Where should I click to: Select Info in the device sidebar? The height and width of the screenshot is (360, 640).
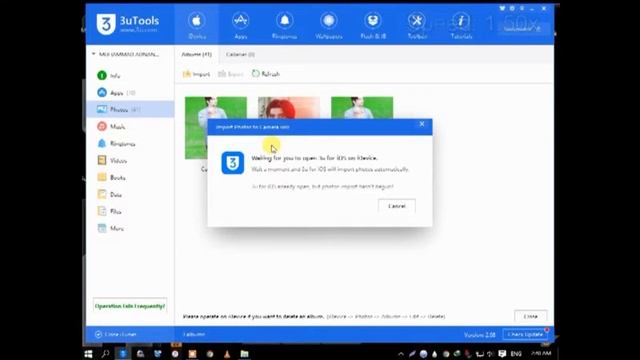(x=131, y=76)
